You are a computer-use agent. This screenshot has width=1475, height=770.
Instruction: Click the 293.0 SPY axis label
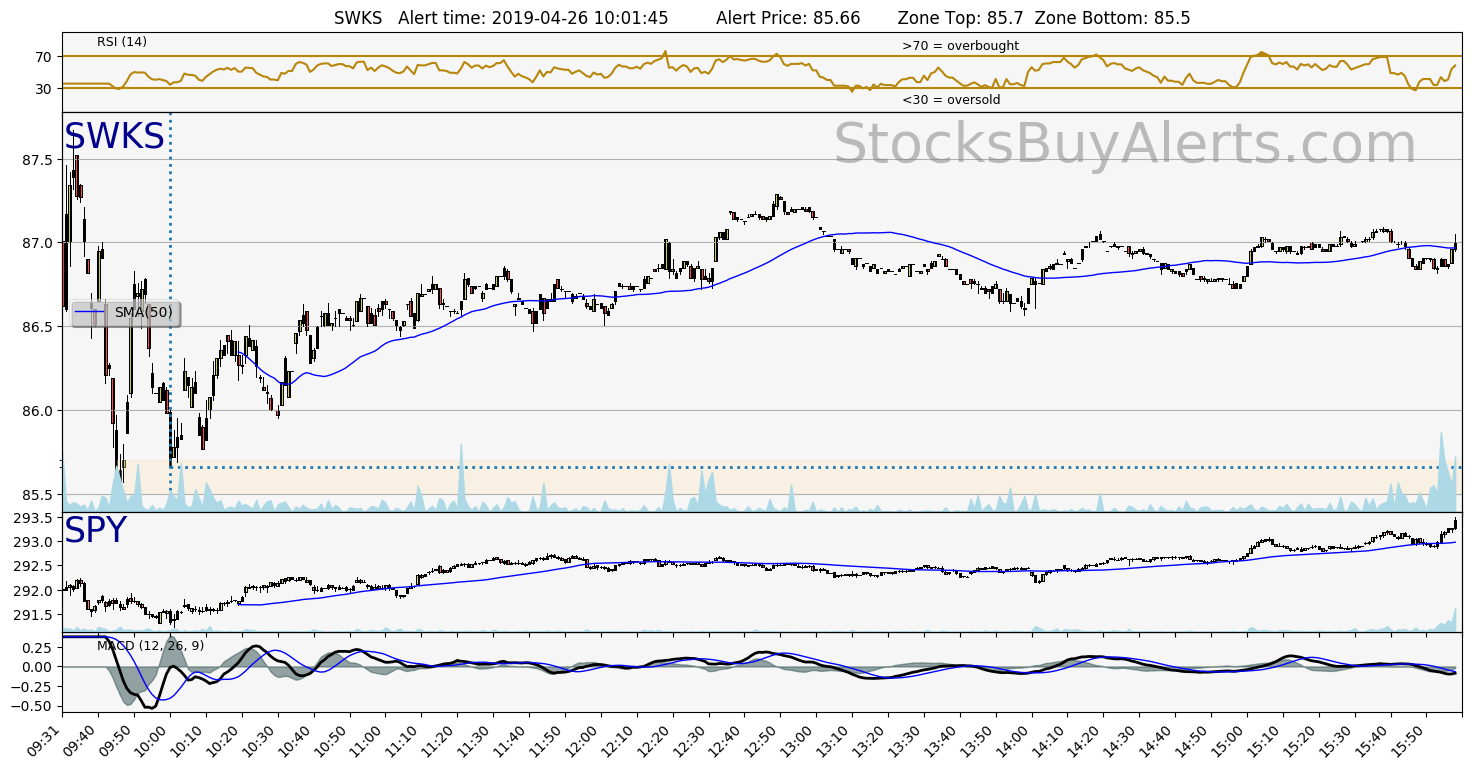(32, 542)
